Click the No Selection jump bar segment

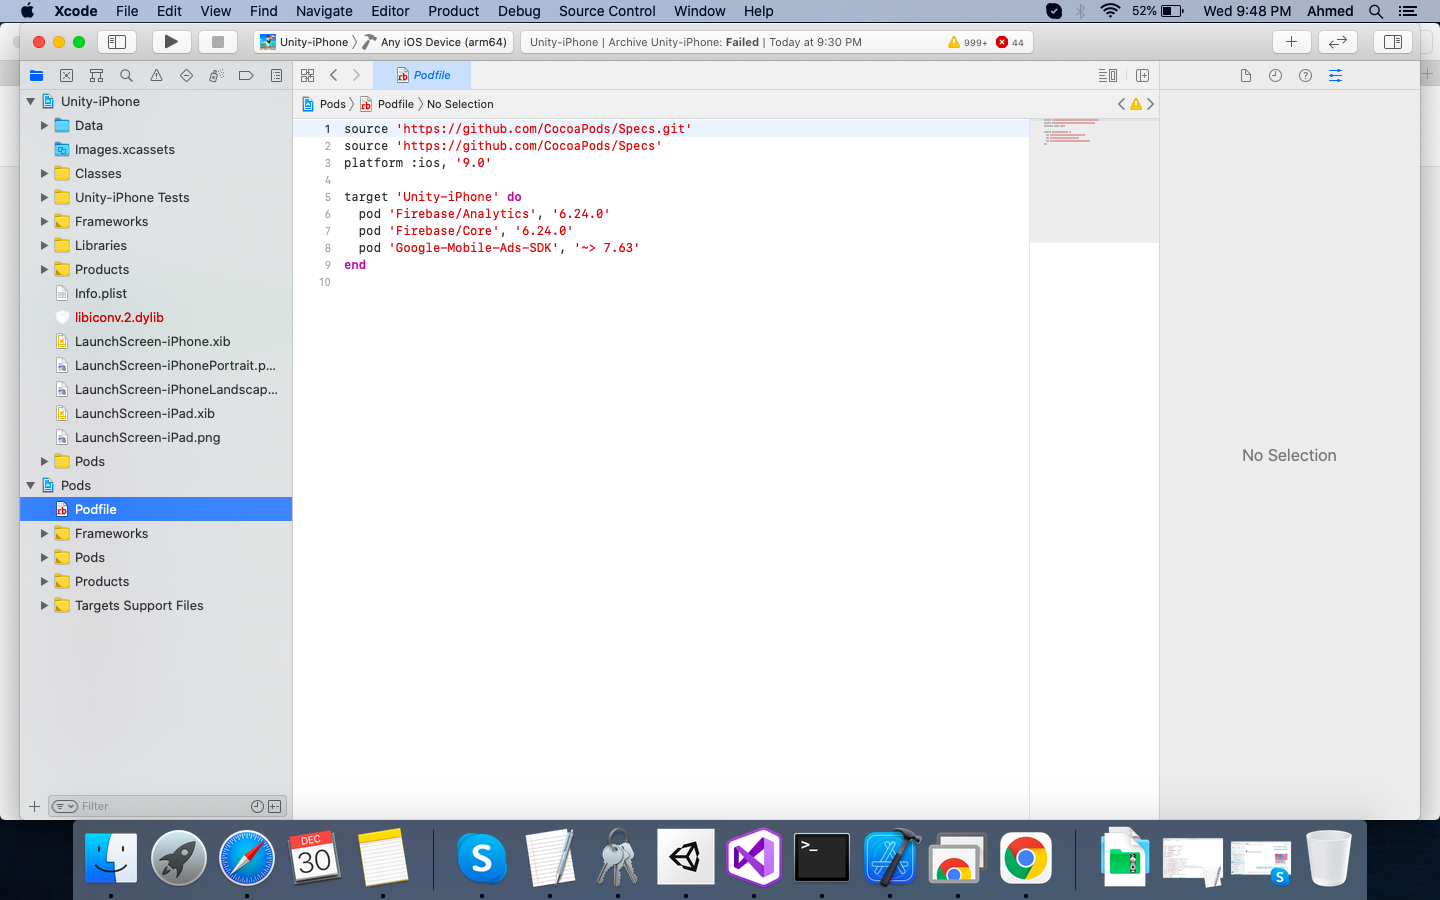(x=460, y=104)
